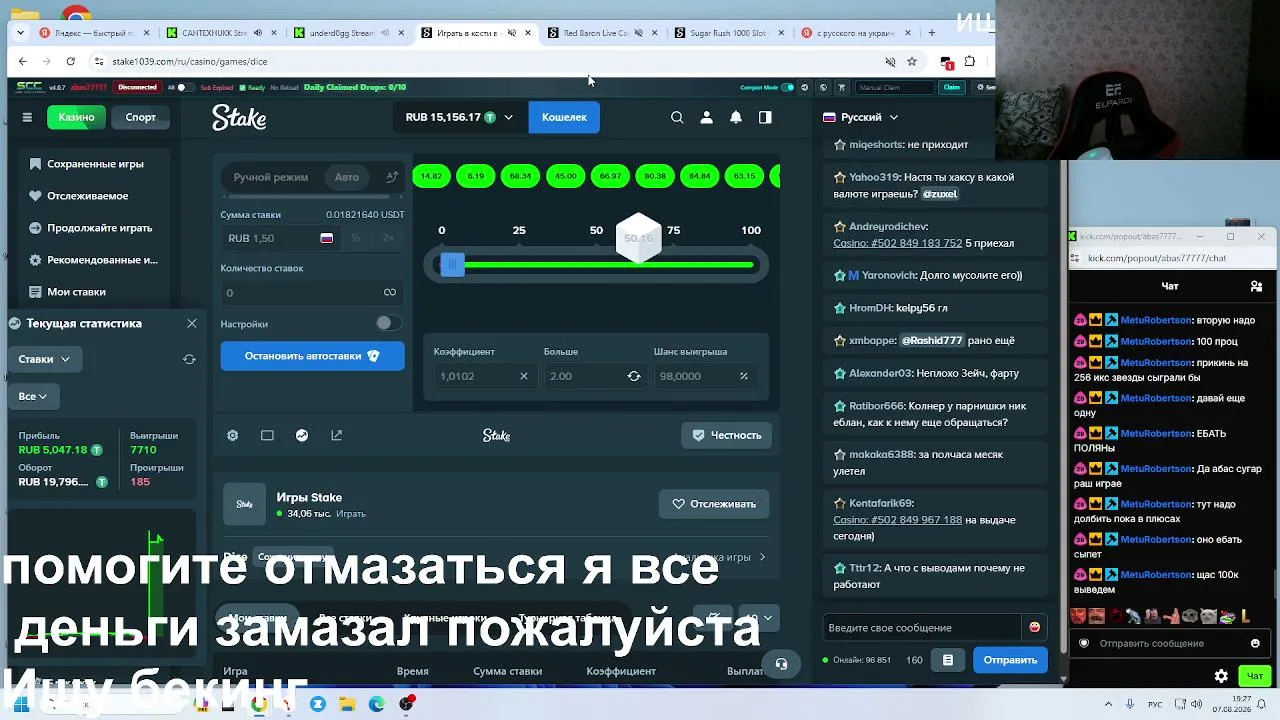The height and width of the screenshot is (720, 1280).
Task: Bookmark this page with the star
Action: point(911,61)
